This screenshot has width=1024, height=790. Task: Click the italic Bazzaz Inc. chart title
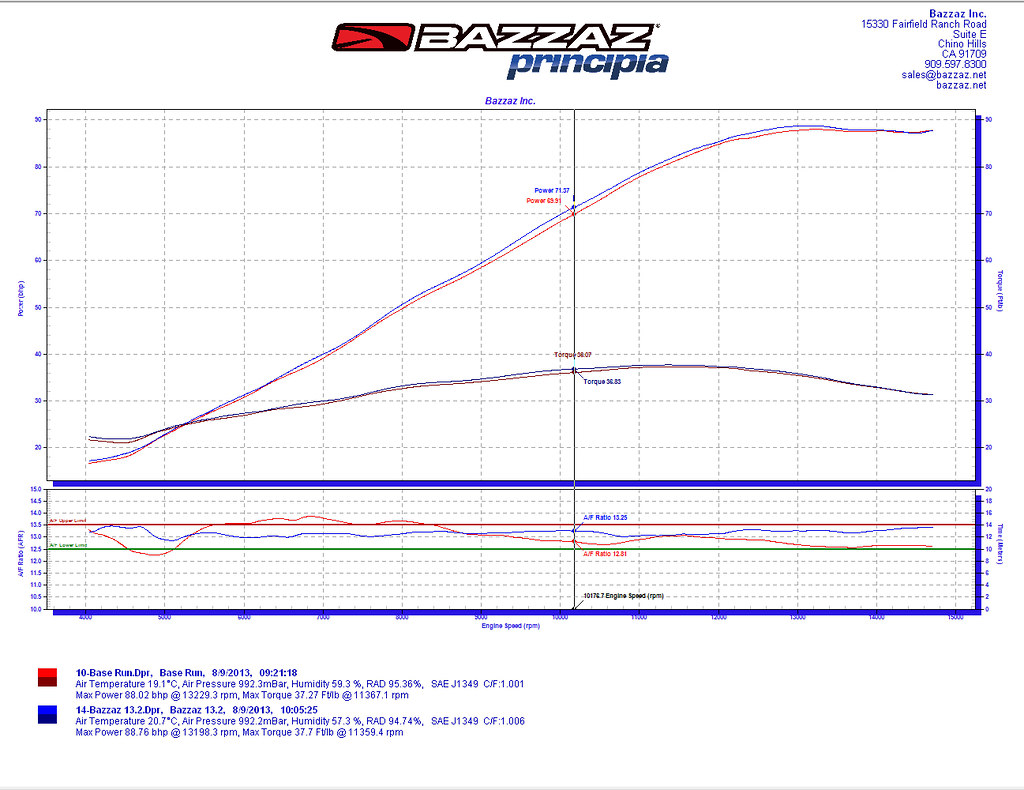tap(510, 101)
